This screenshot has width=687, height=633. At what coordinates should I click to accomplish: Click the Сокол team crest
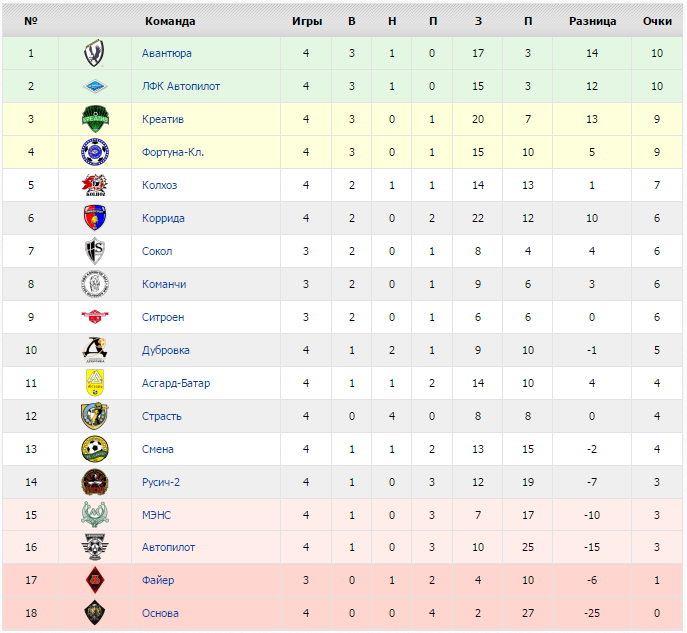95,251
